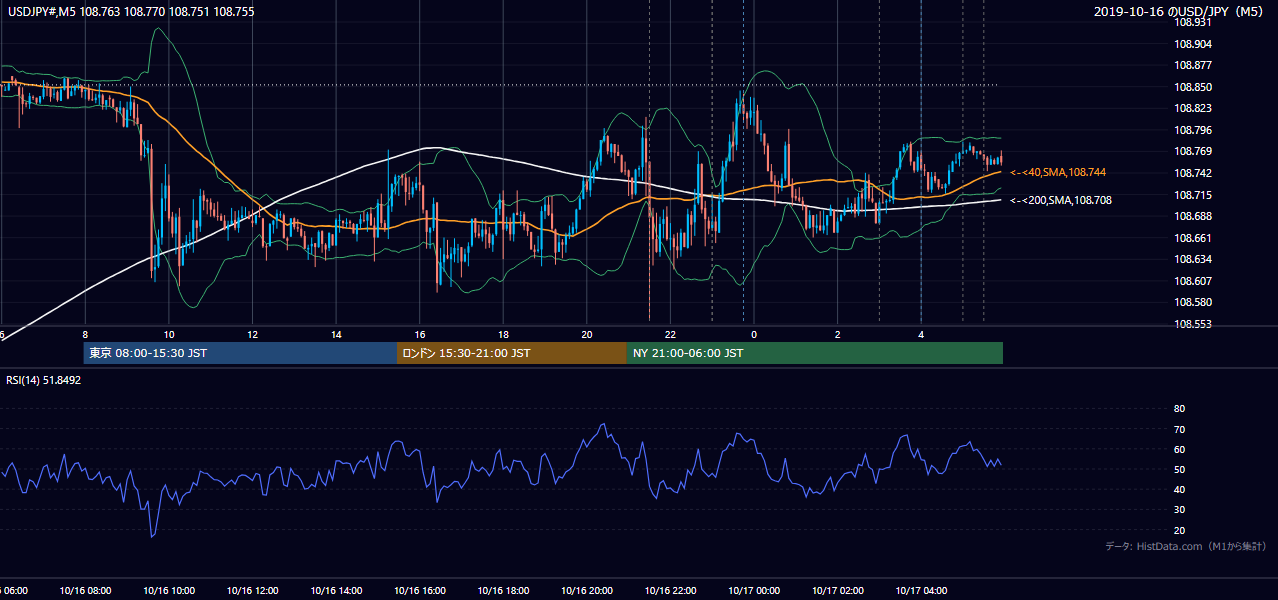Screen dimensions: 1278x600
Task: Click the hour 18 tick label under the chart
Action: click(503, 335)
